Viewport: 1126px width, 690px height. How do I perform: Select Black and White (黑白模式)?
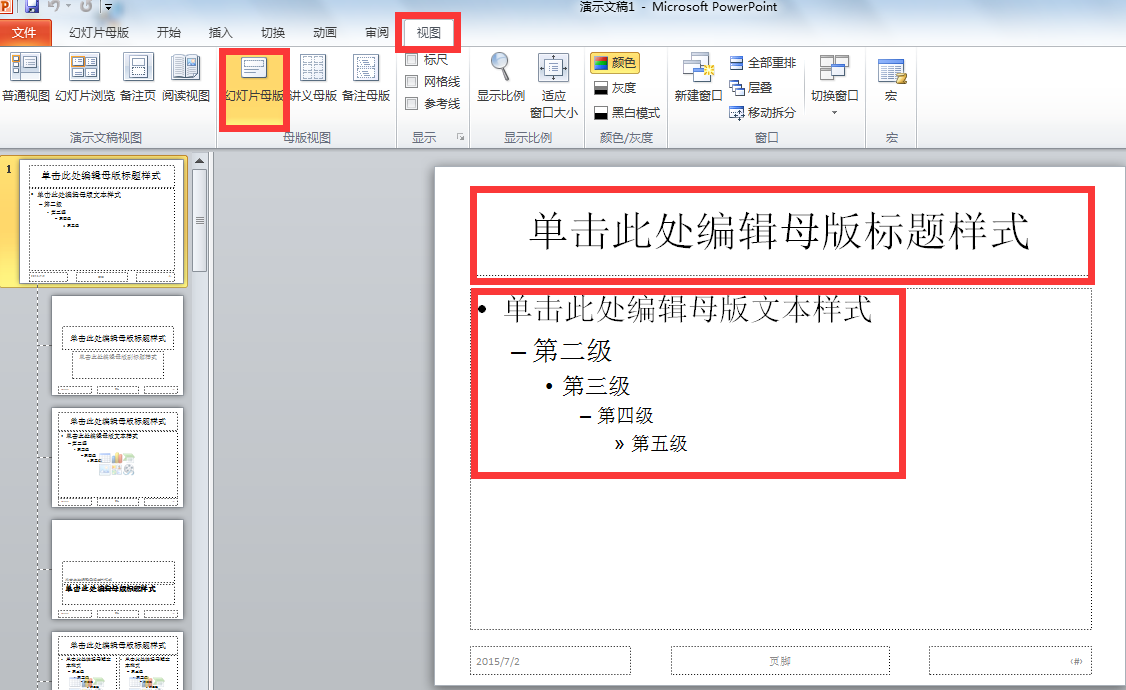click(627, 113)
